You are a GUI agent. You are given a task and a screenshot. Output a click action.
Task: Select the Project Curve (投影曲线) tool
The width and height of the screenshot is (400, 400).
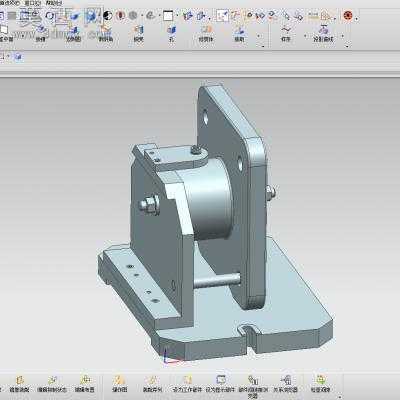[x=323, y=34]
